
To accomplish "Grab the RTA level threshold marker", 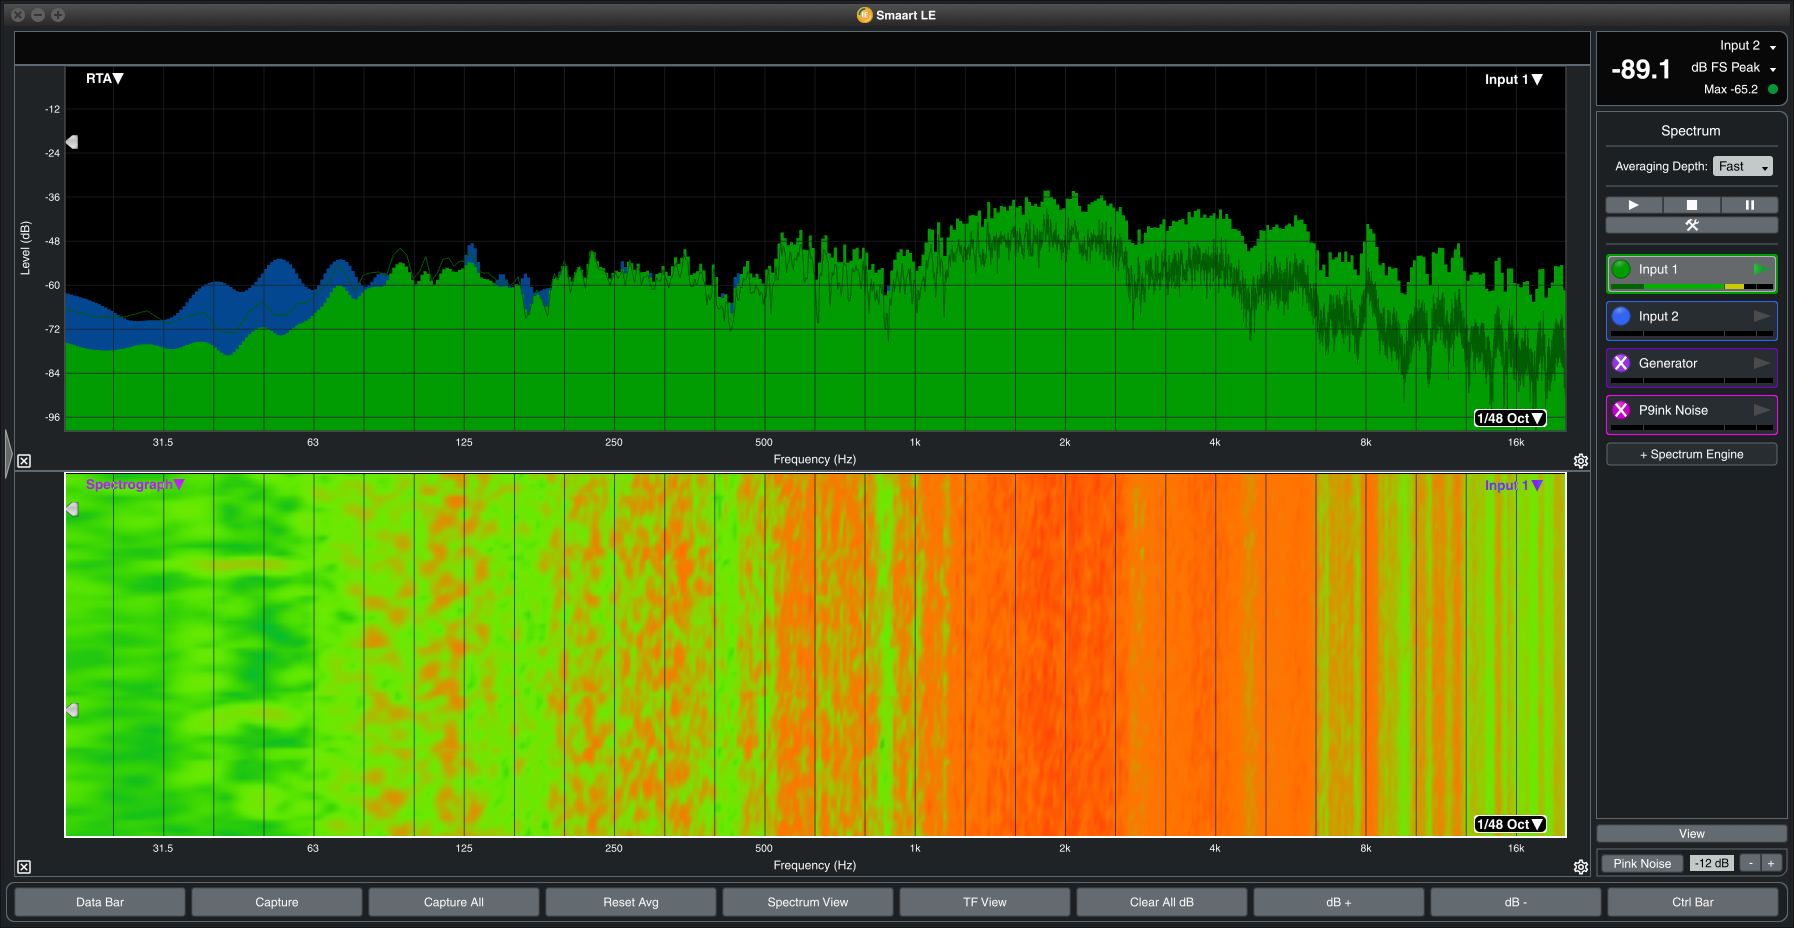I will pos(71,142).
